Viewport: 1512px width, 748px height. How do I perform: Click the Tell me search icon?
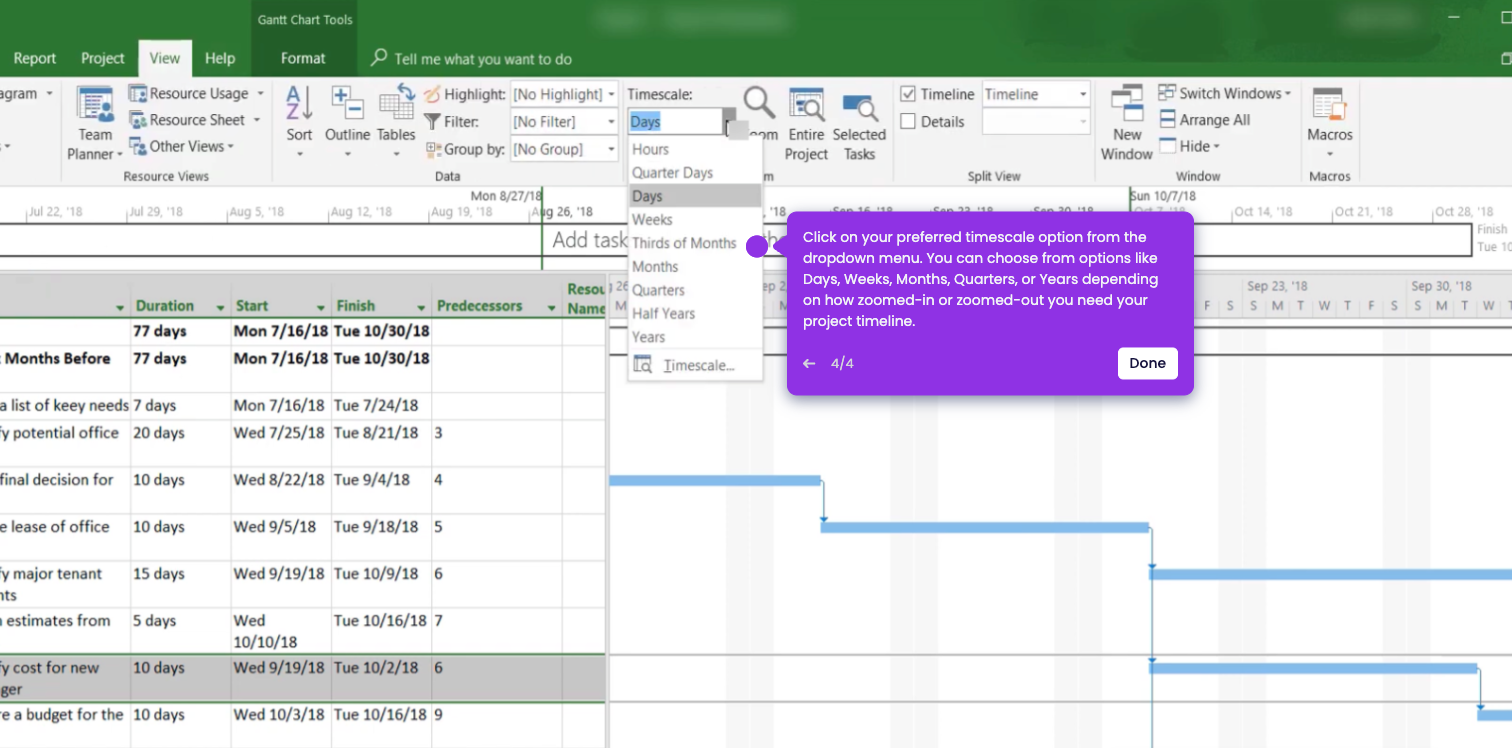(379, 58)
